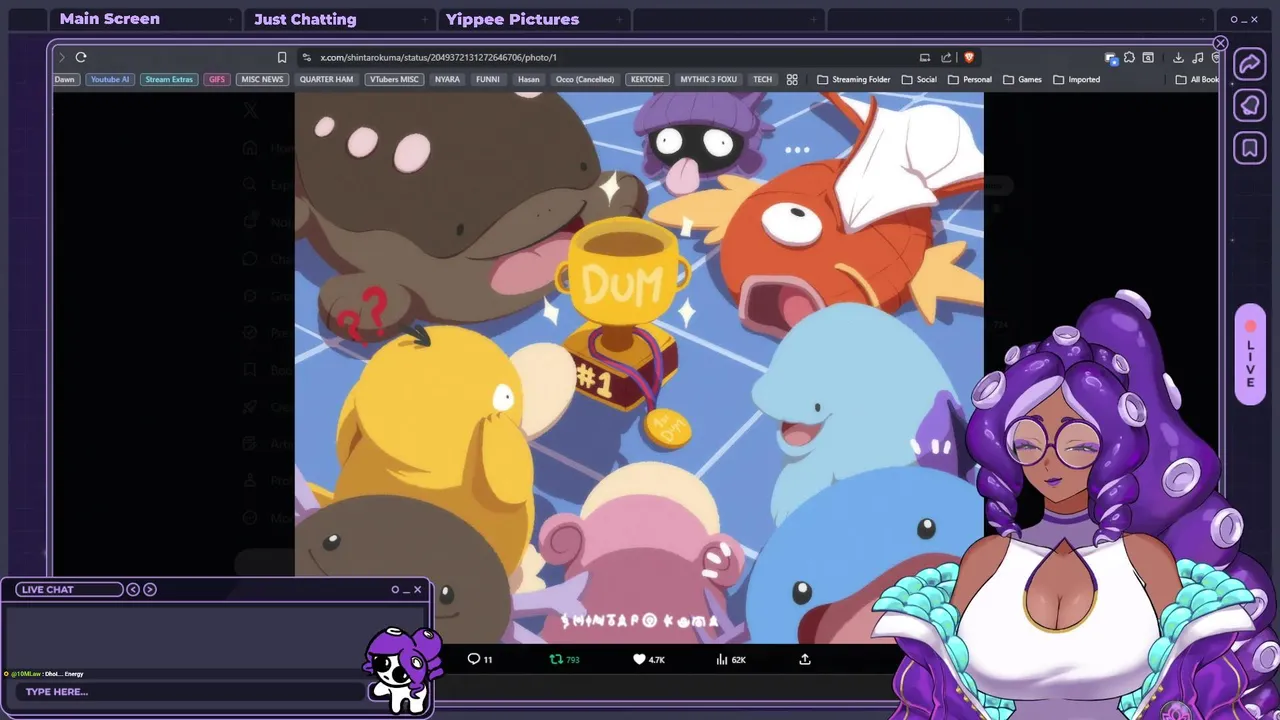Click the X close button of the browser overlay
The width and height of the screenshot is (1280, 720).
point(1220,43)
